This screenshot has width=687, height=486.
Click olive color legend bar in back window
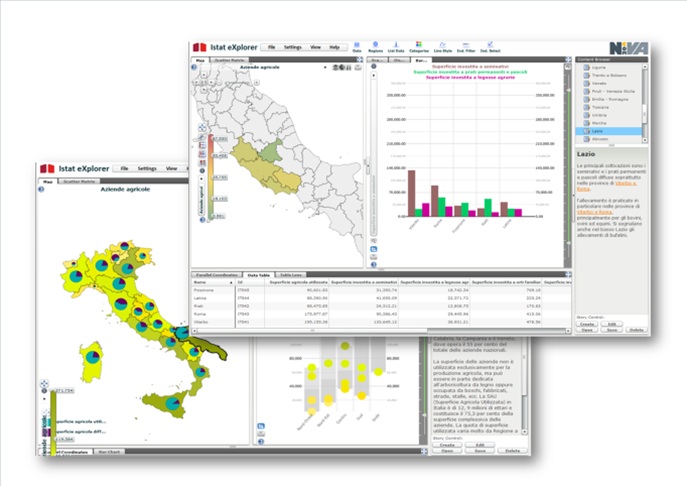click(53, 422)
